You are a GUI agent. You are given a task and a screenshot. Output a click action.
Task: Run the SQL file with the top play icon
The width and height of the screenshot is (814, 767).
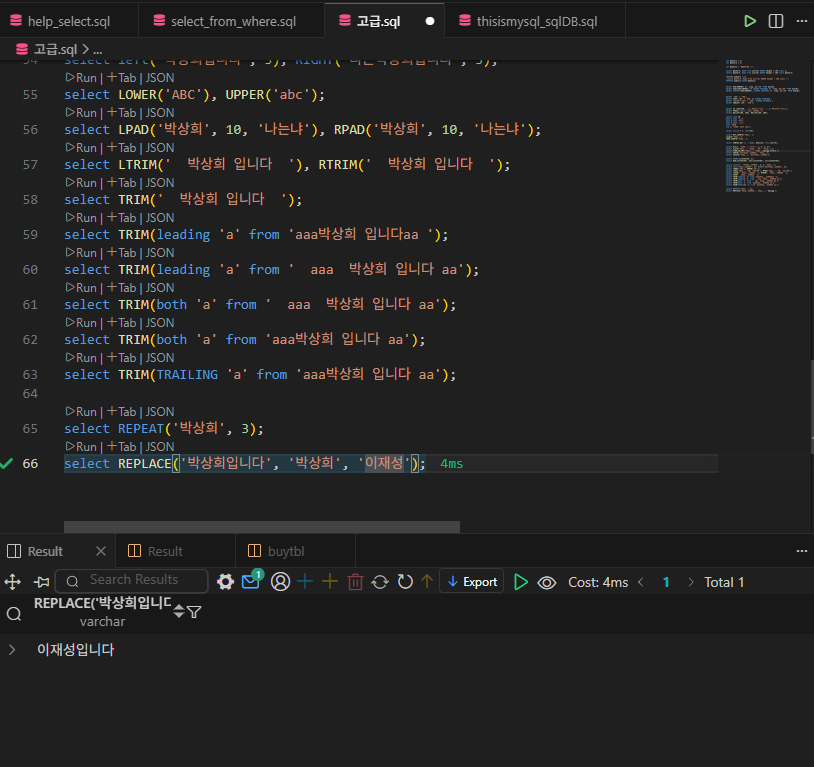[750, 21]
